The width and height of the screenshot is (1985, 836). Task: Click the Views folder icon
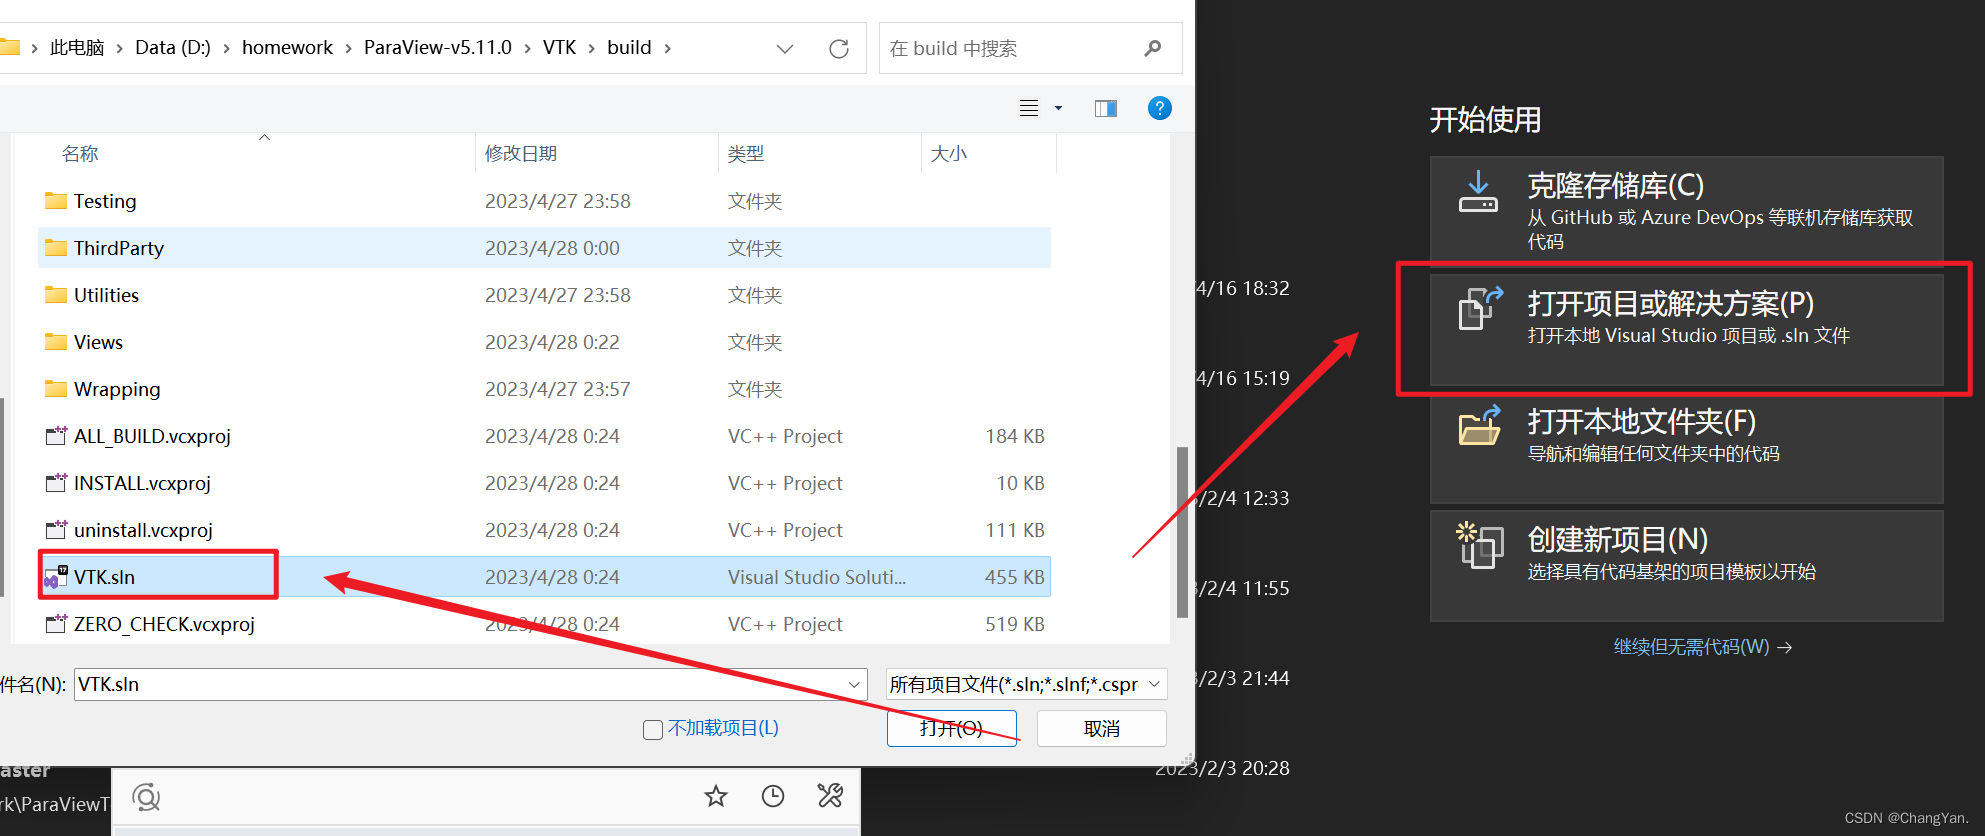coord(56,342)
